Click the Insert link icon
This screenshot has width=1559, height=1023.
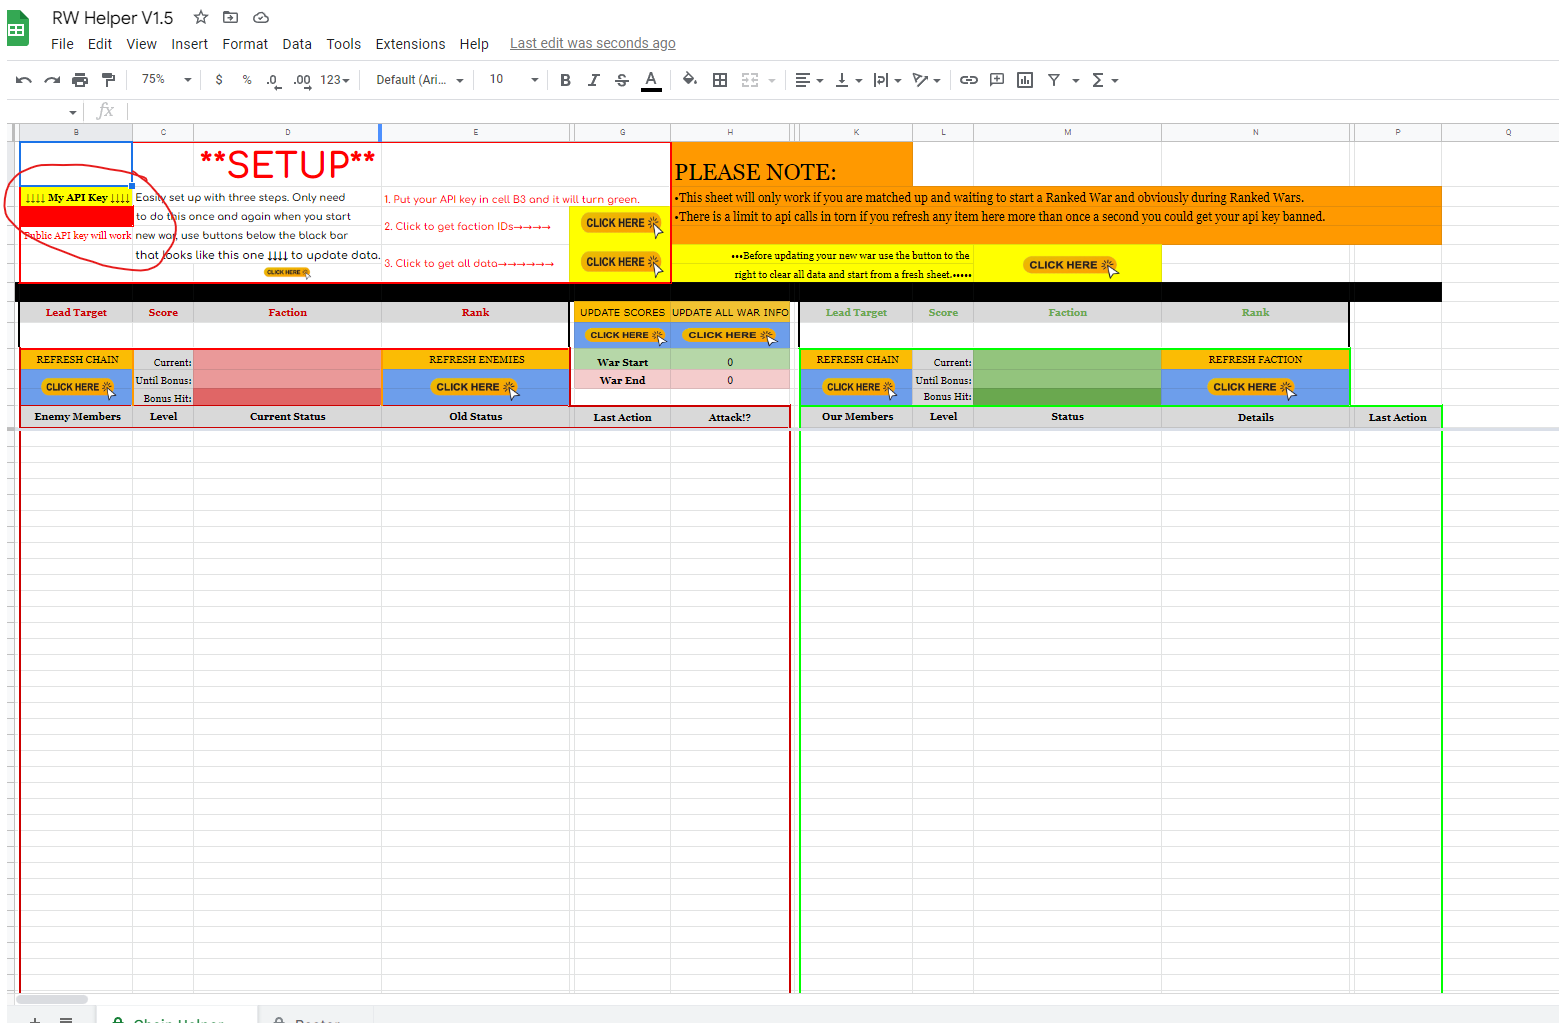click(x=968, y=80)
